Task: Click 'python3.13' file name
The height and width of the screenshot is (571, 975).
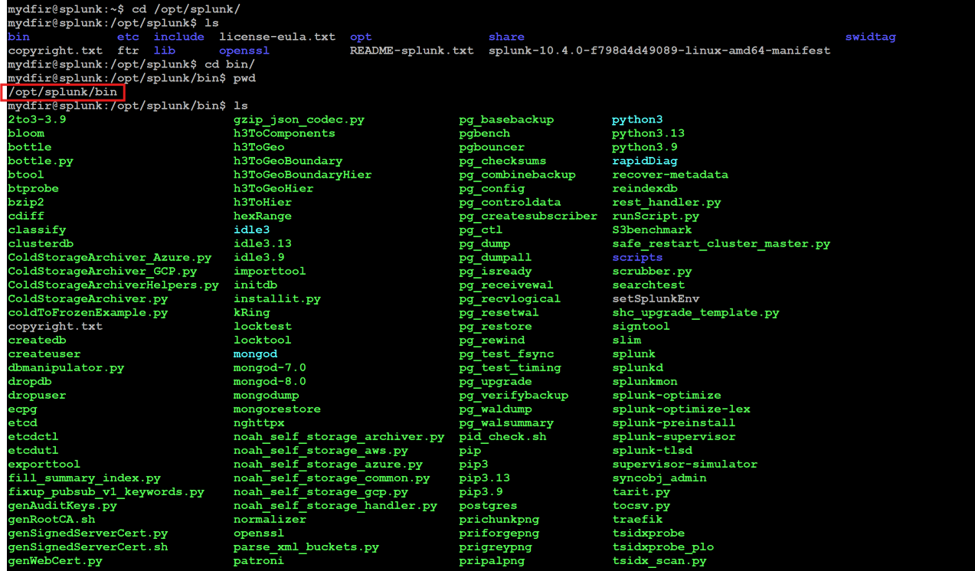Action: [x=649, y=133]
